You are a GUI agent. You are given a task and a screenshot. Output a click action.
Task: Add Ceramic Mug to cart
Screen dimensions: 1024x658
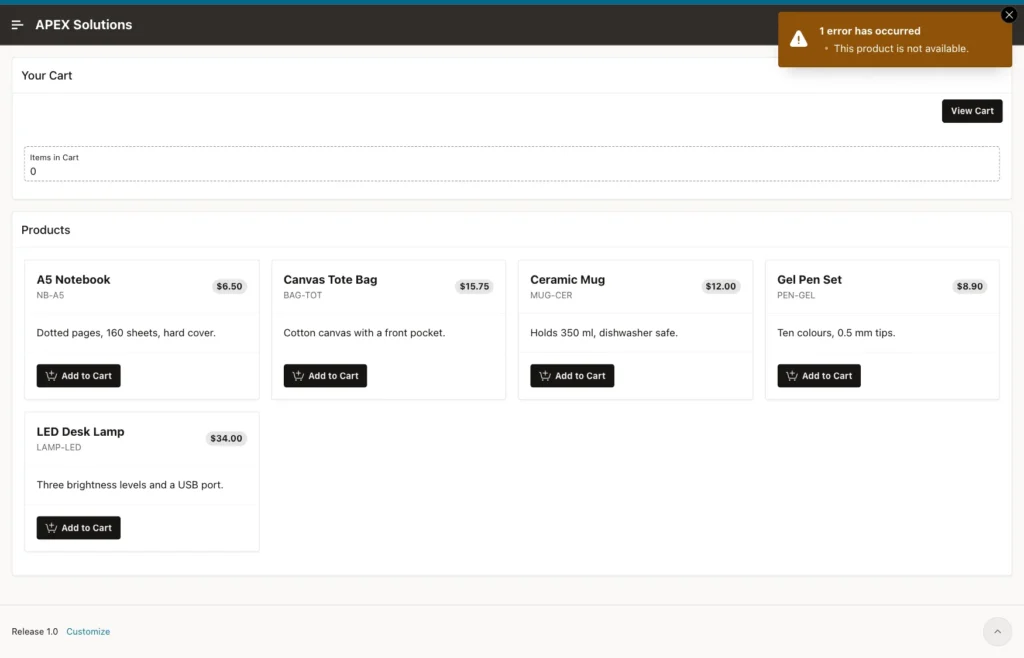coord(572,375)
